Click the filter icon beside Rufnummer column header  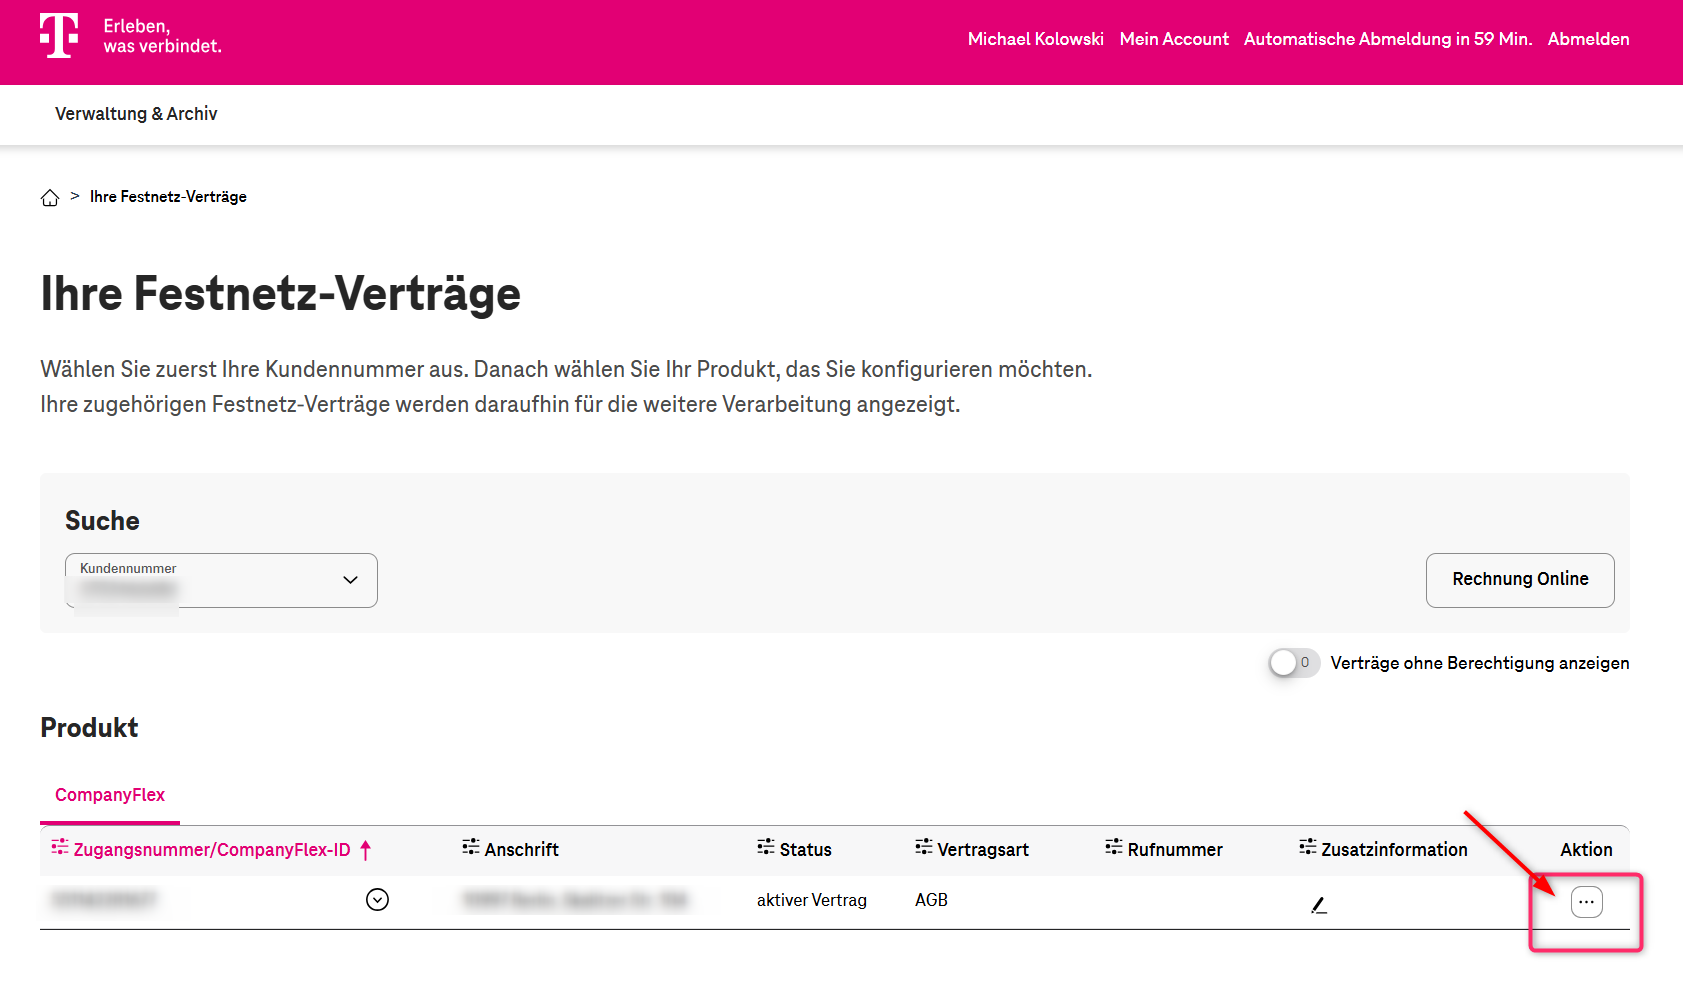(1112, 848)
